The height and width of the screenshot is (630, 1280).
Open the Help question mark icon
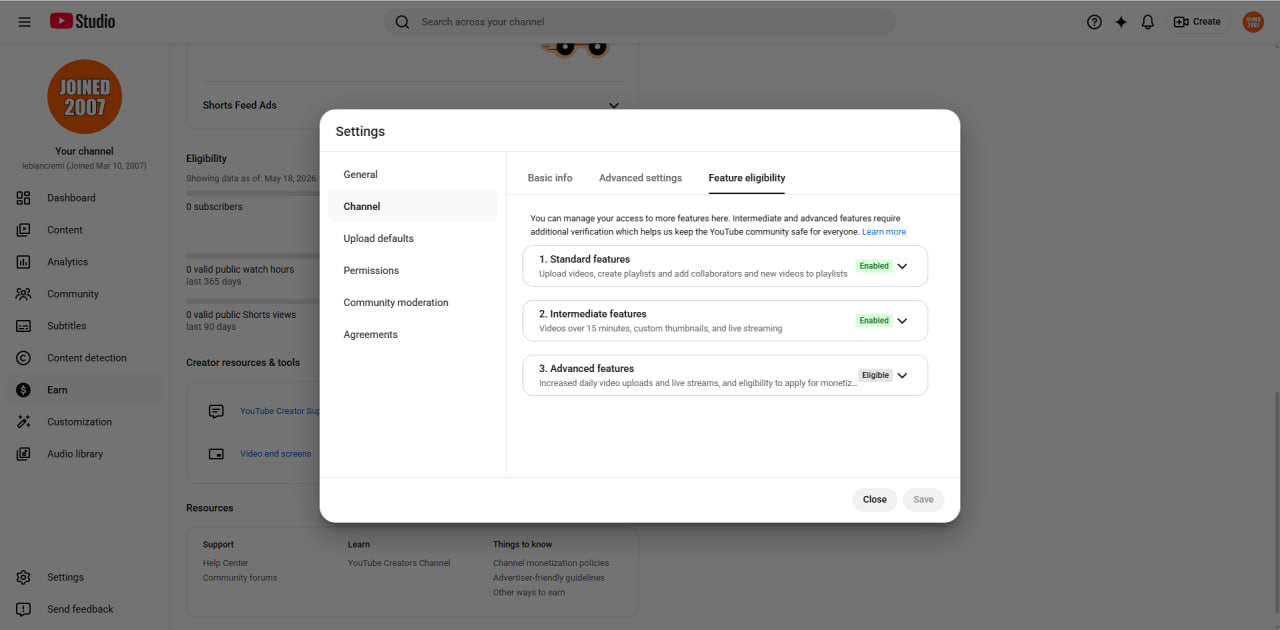[1094, 22]
